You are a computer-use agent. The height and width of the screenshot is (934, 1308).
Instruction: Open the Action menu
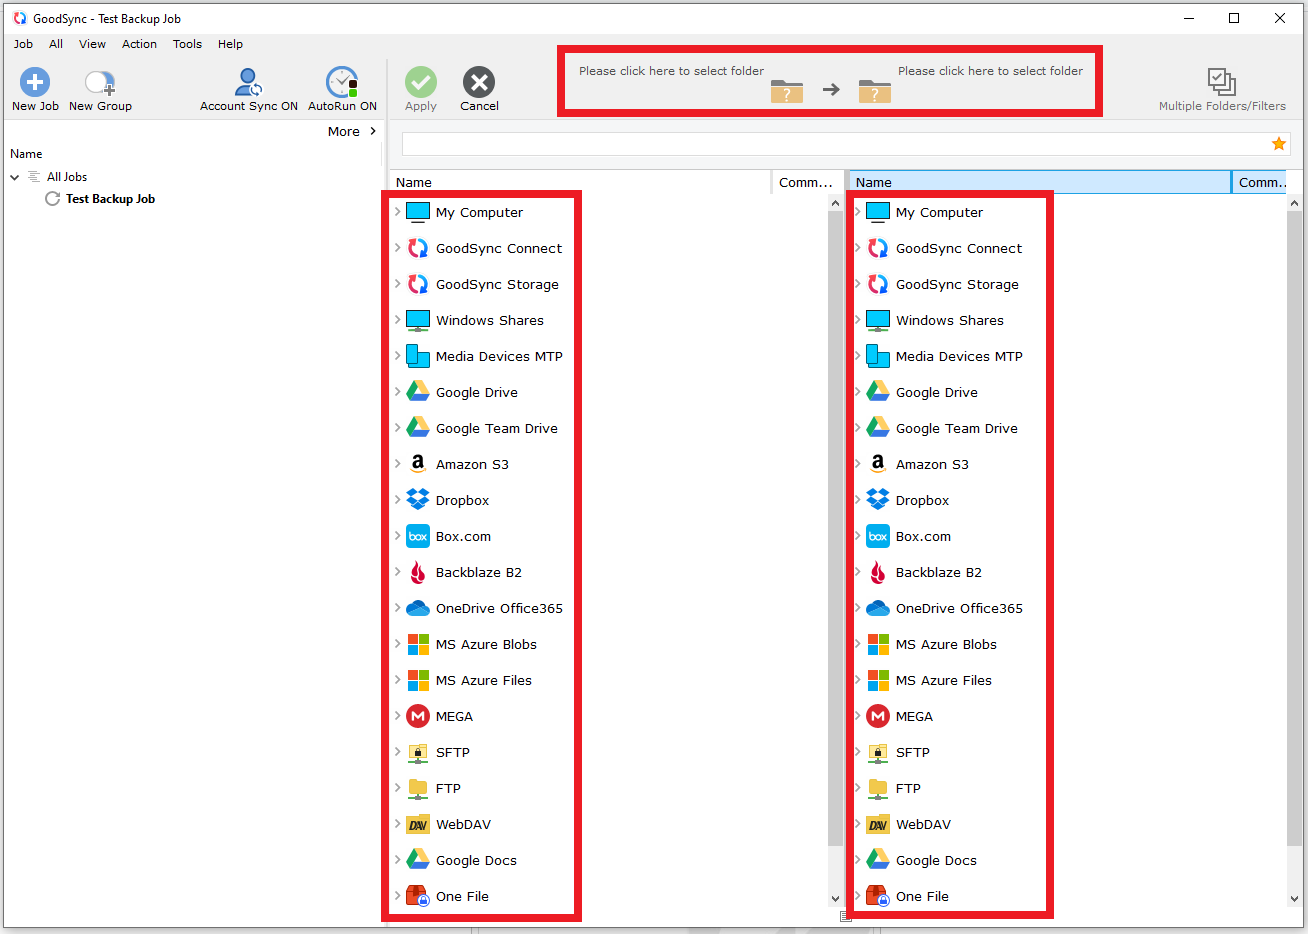(x=139, y=44)
